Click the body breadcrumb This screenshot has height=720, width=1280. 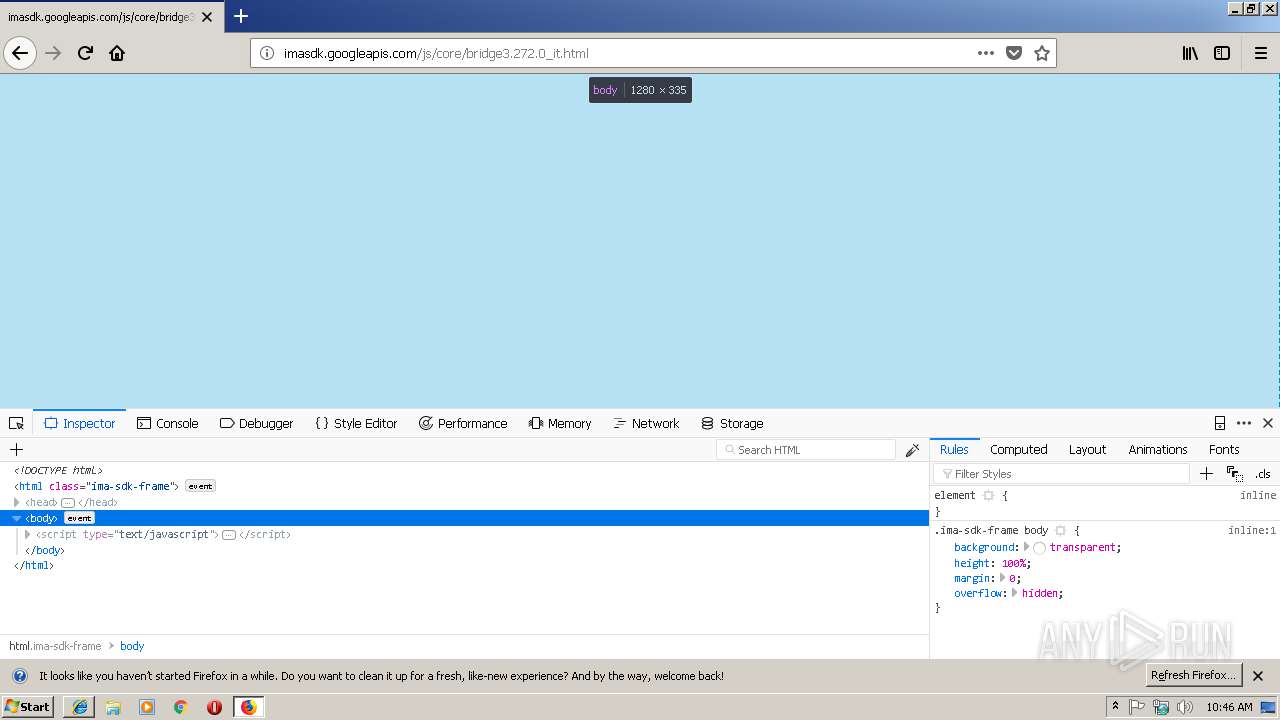(132, 646)
